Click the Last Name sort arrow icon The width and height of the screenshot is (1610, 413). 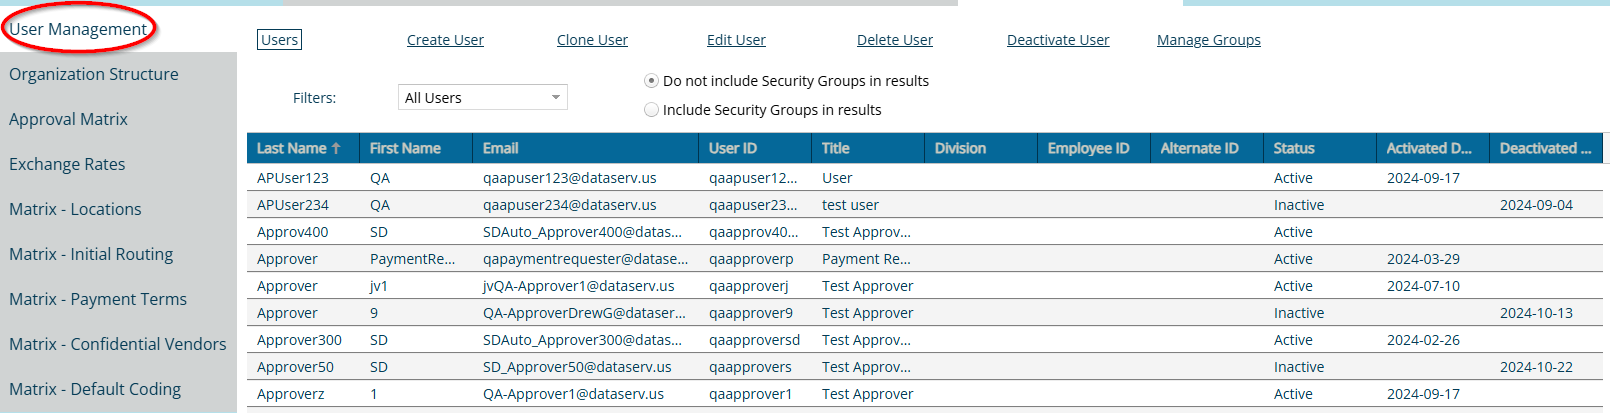[337, 148]
